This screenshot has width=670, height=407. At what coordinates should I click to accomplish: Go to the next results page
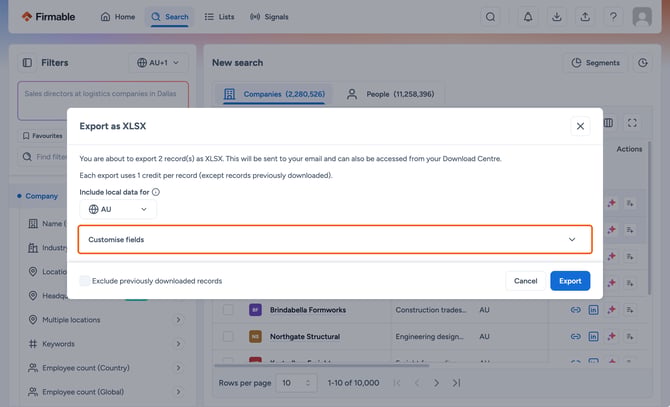(436, 383)
